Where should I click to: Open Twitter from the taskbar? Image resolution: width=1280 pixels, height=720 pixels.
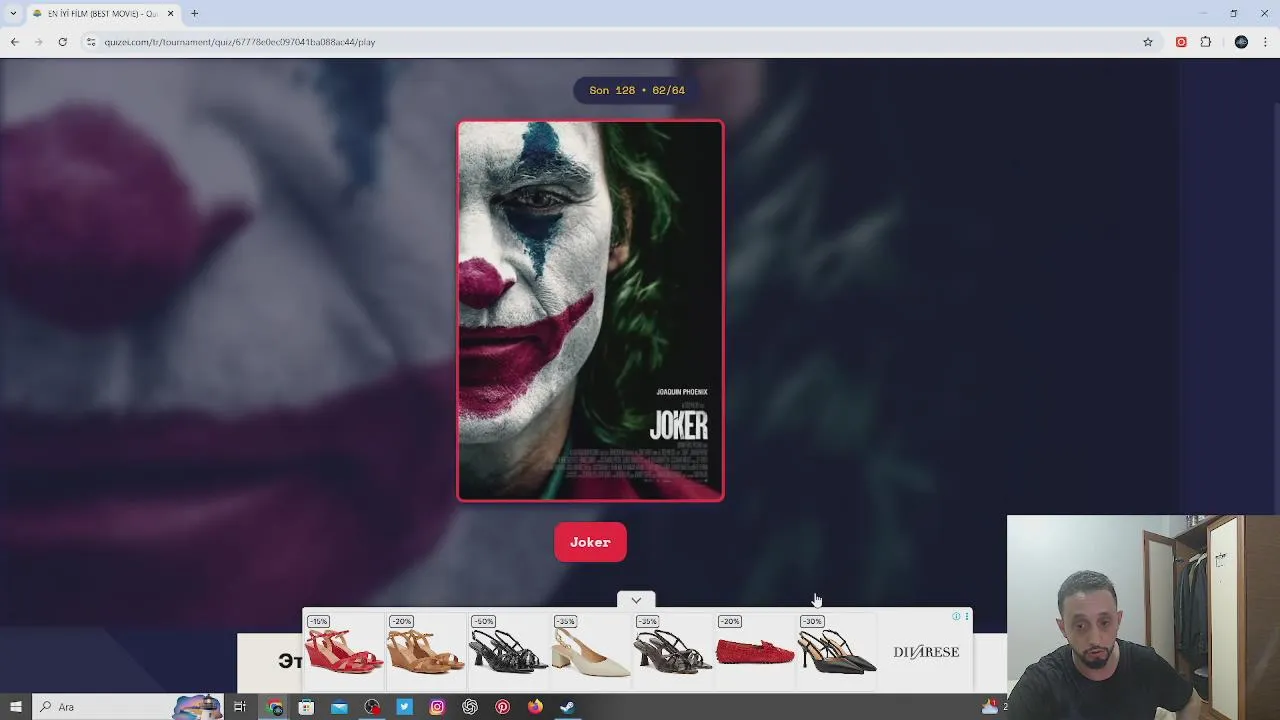(404, 707)
